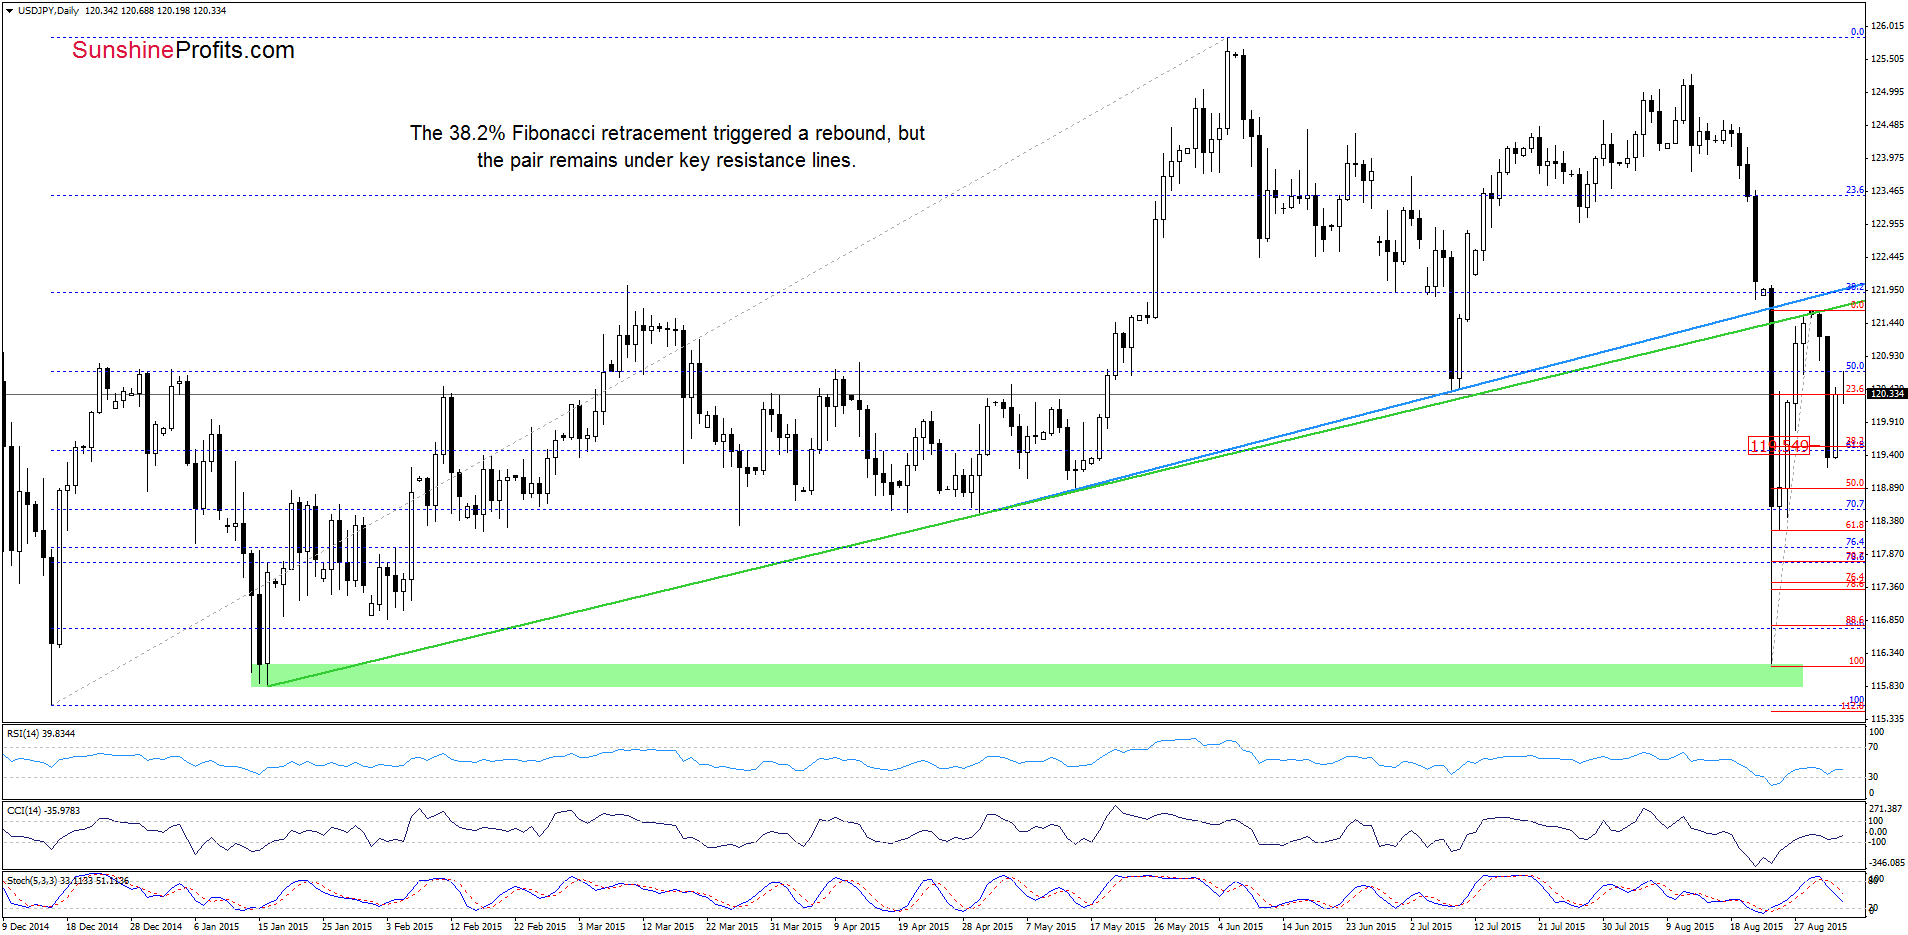Click the 22 Feb 2015 date label

coord(540,927)
